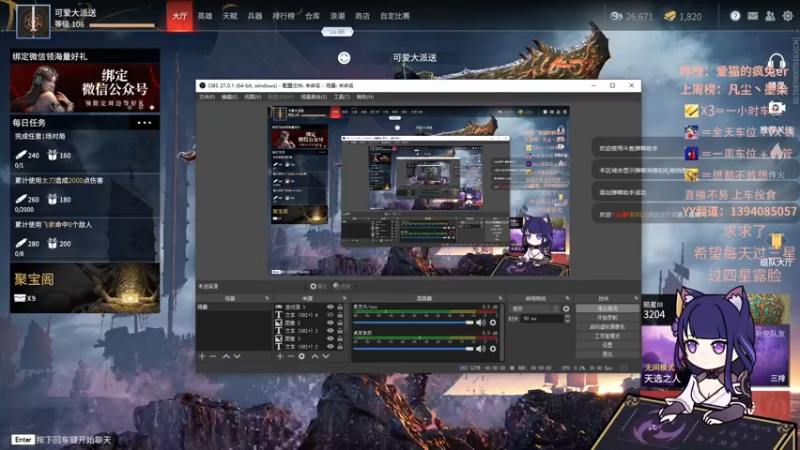
Task: Open the game settings gear in top-right corner
Action: tap(788, 16)
